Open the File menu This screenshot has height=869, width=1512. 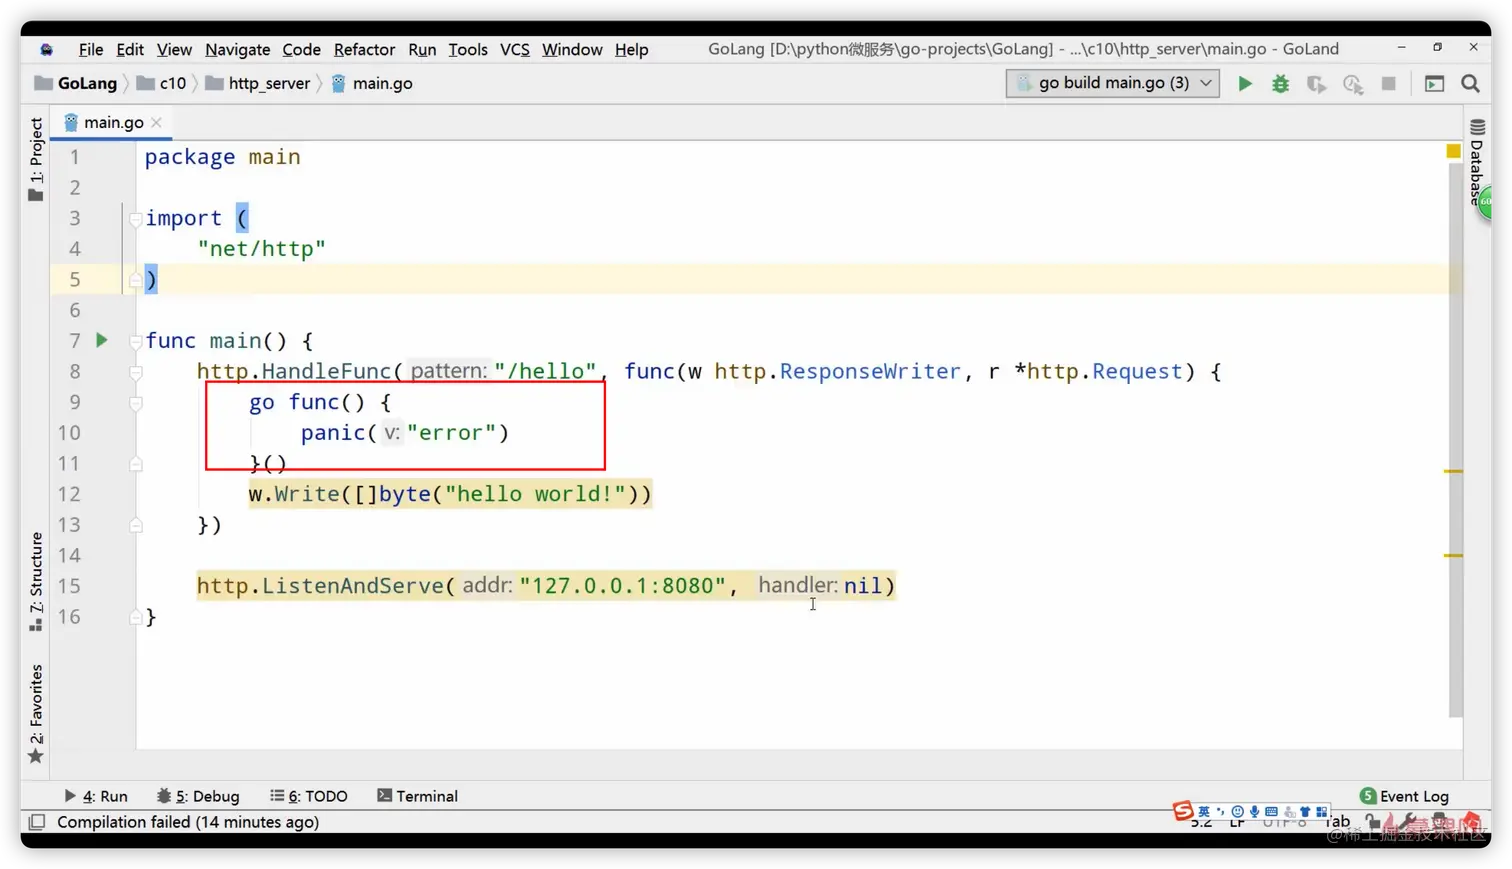(91, 49)
